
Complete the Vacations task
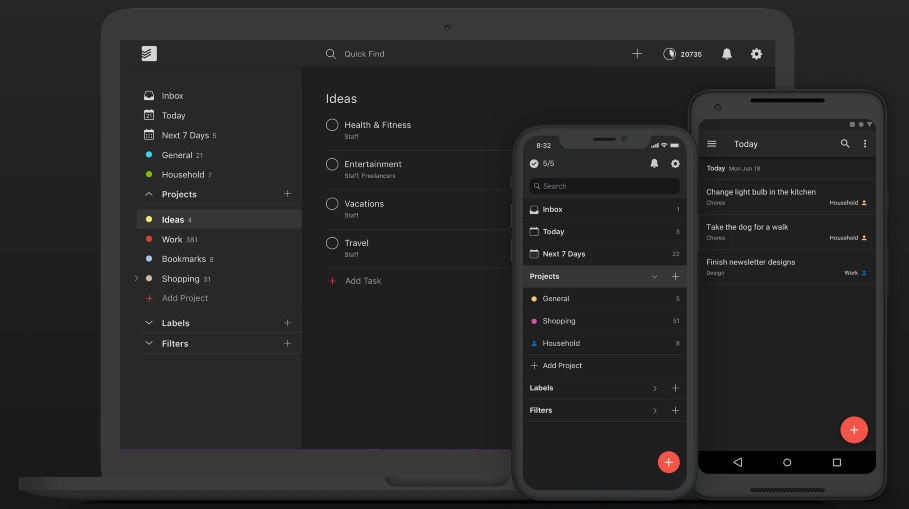click(x=332, y=203)
